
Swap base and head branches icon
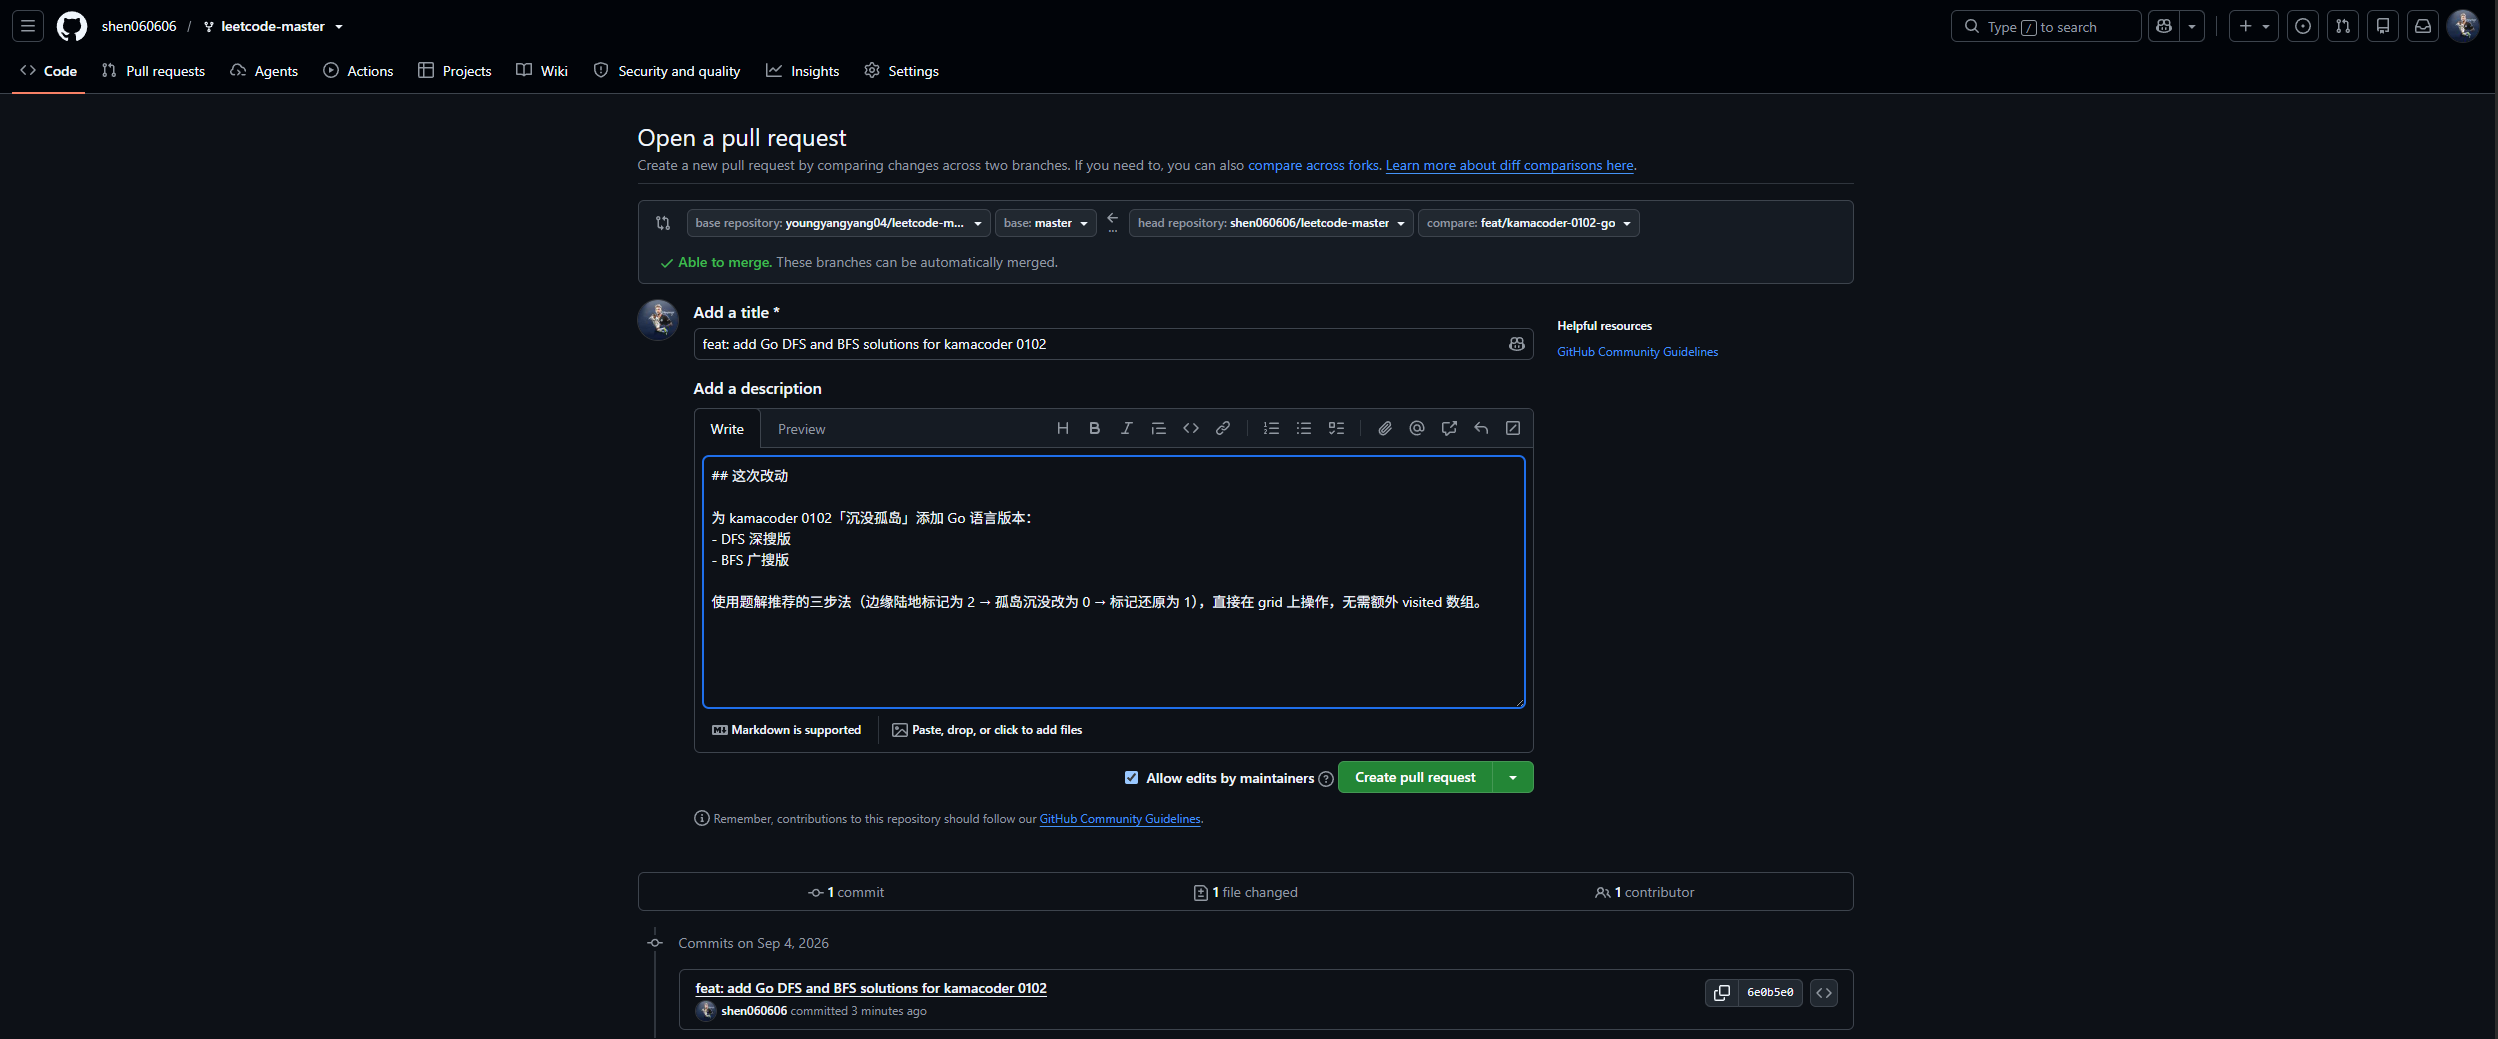point(663,223)
